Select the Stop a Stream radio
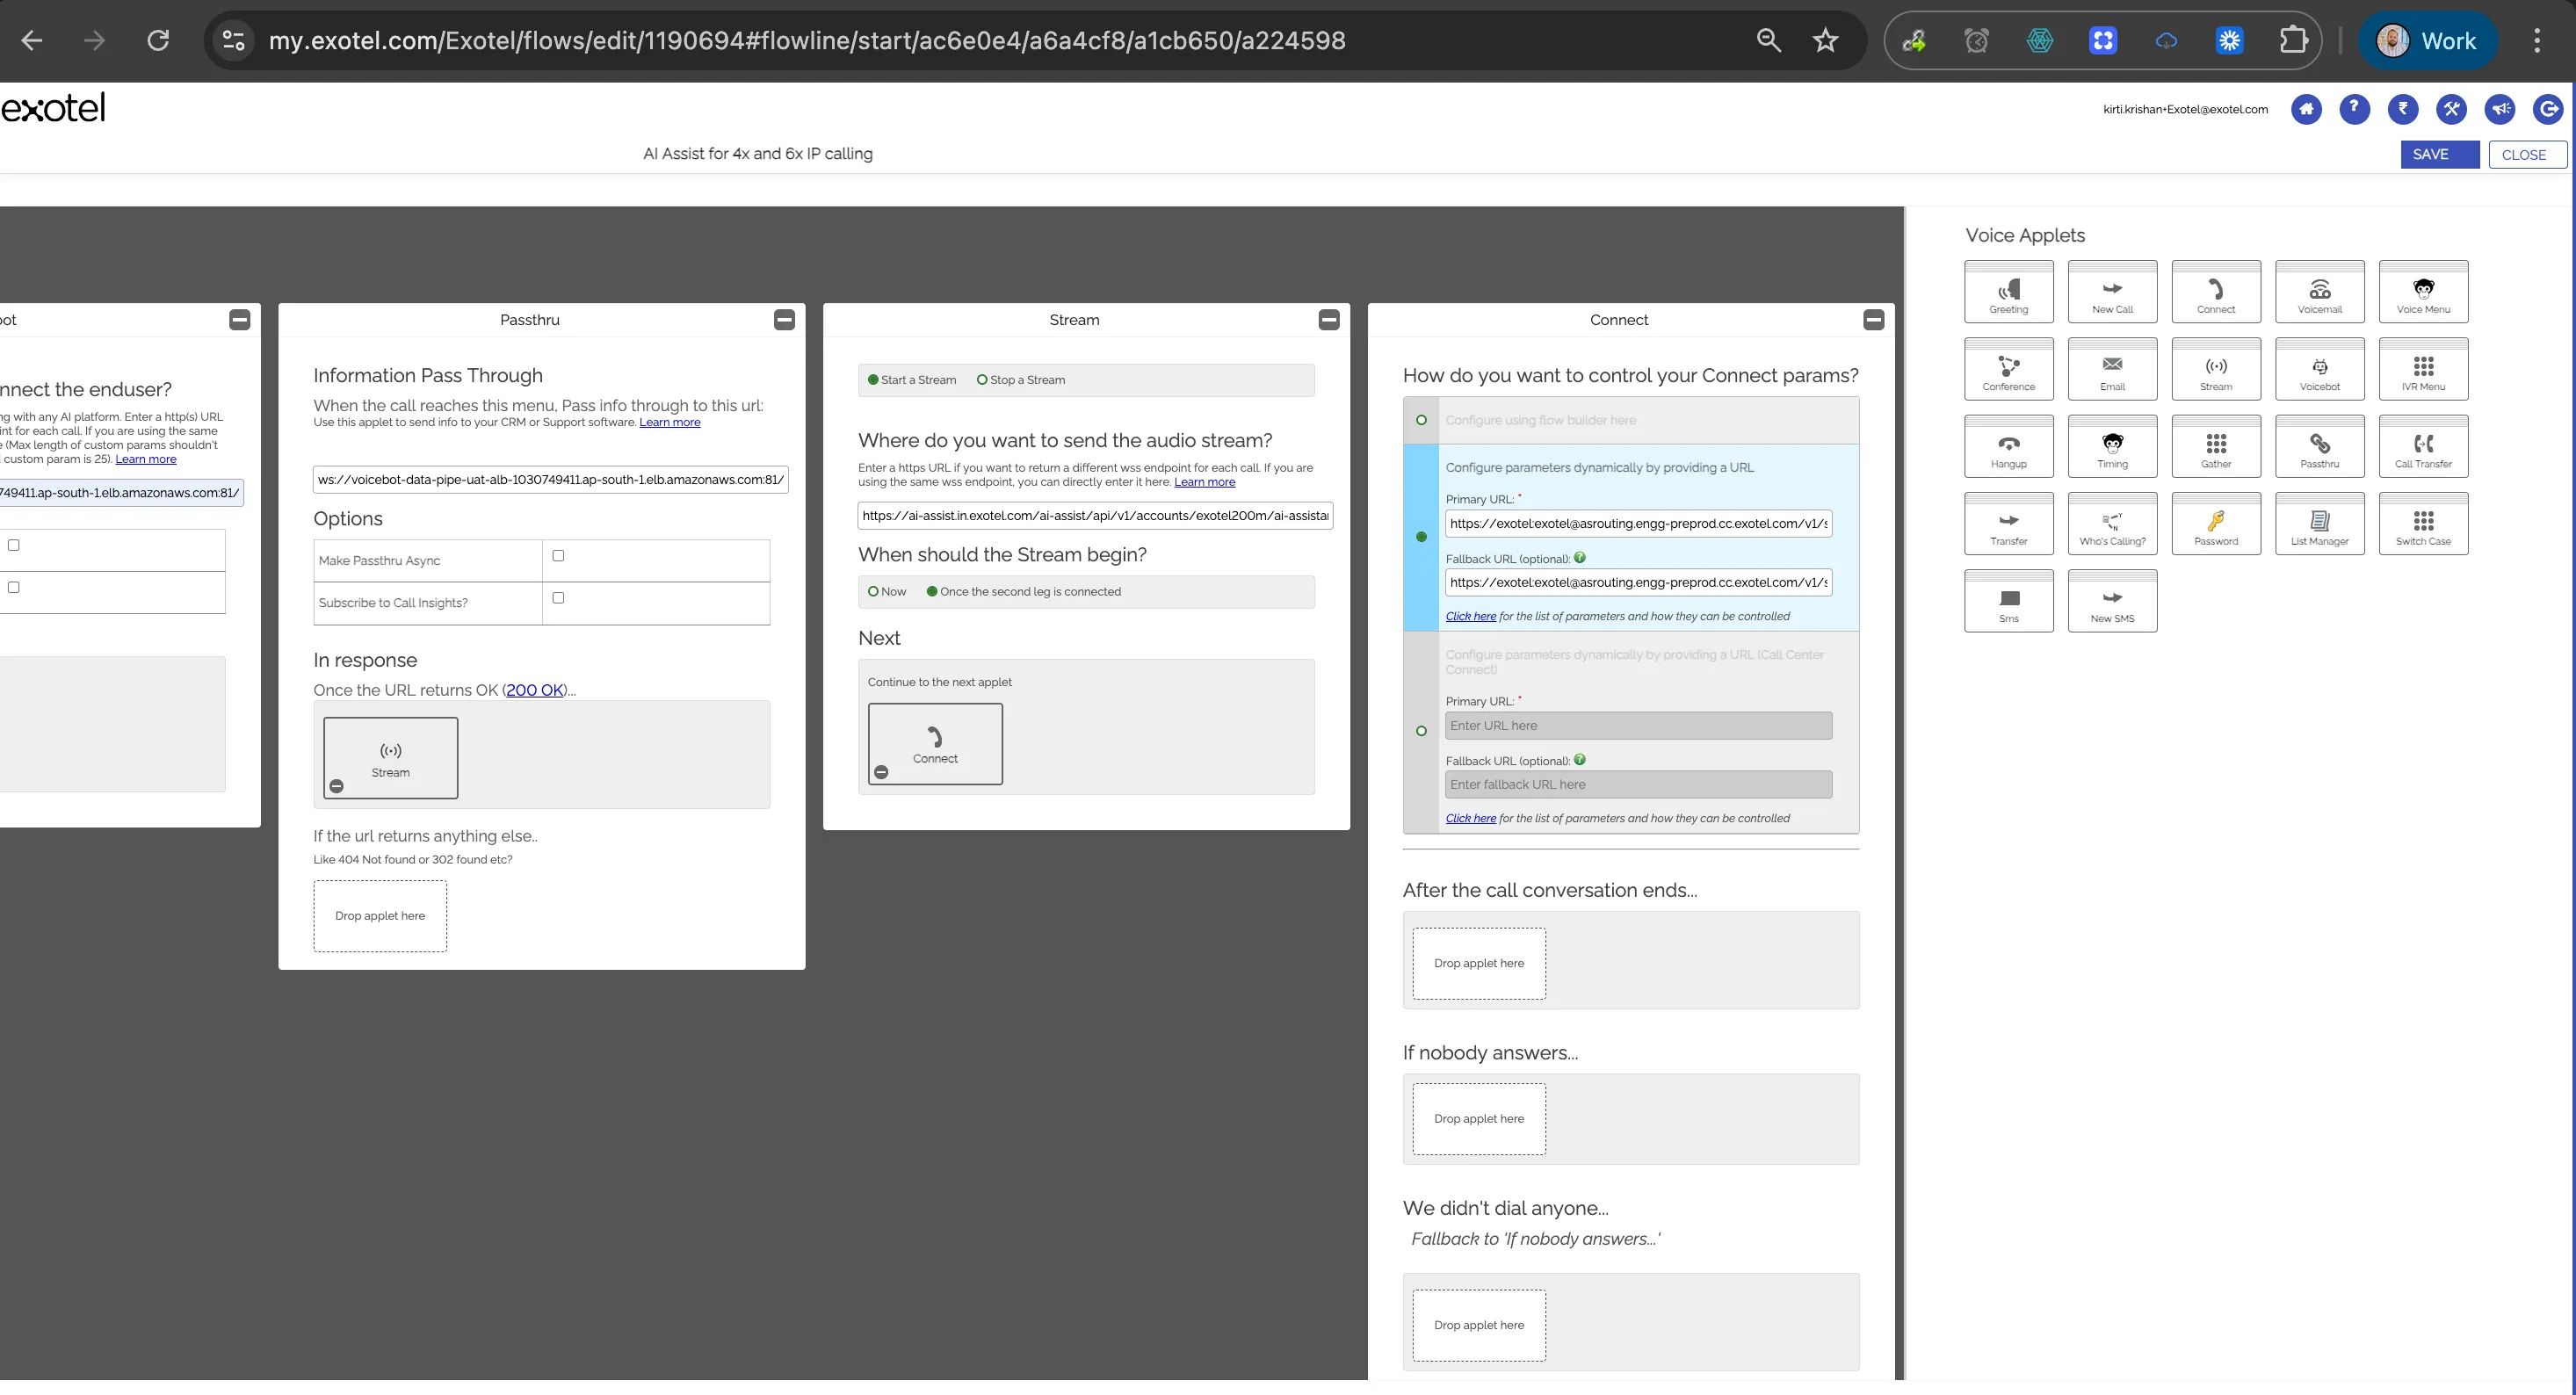Image resolution: width=2576 pixels, height=1395 pixels. (x=982, y=380)
